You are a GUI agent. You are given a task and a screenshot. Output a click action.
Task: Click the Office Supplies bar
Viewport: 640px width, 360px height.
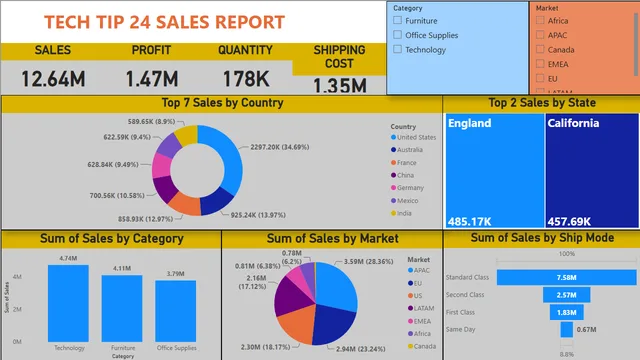[x=176, y=311]
